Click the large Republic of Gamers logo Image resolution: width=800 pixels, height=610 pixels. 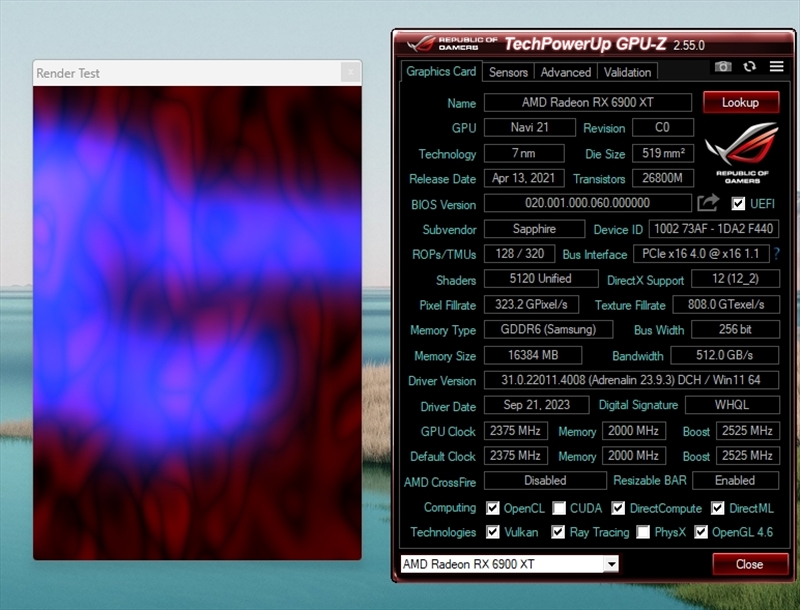[741, 155]
